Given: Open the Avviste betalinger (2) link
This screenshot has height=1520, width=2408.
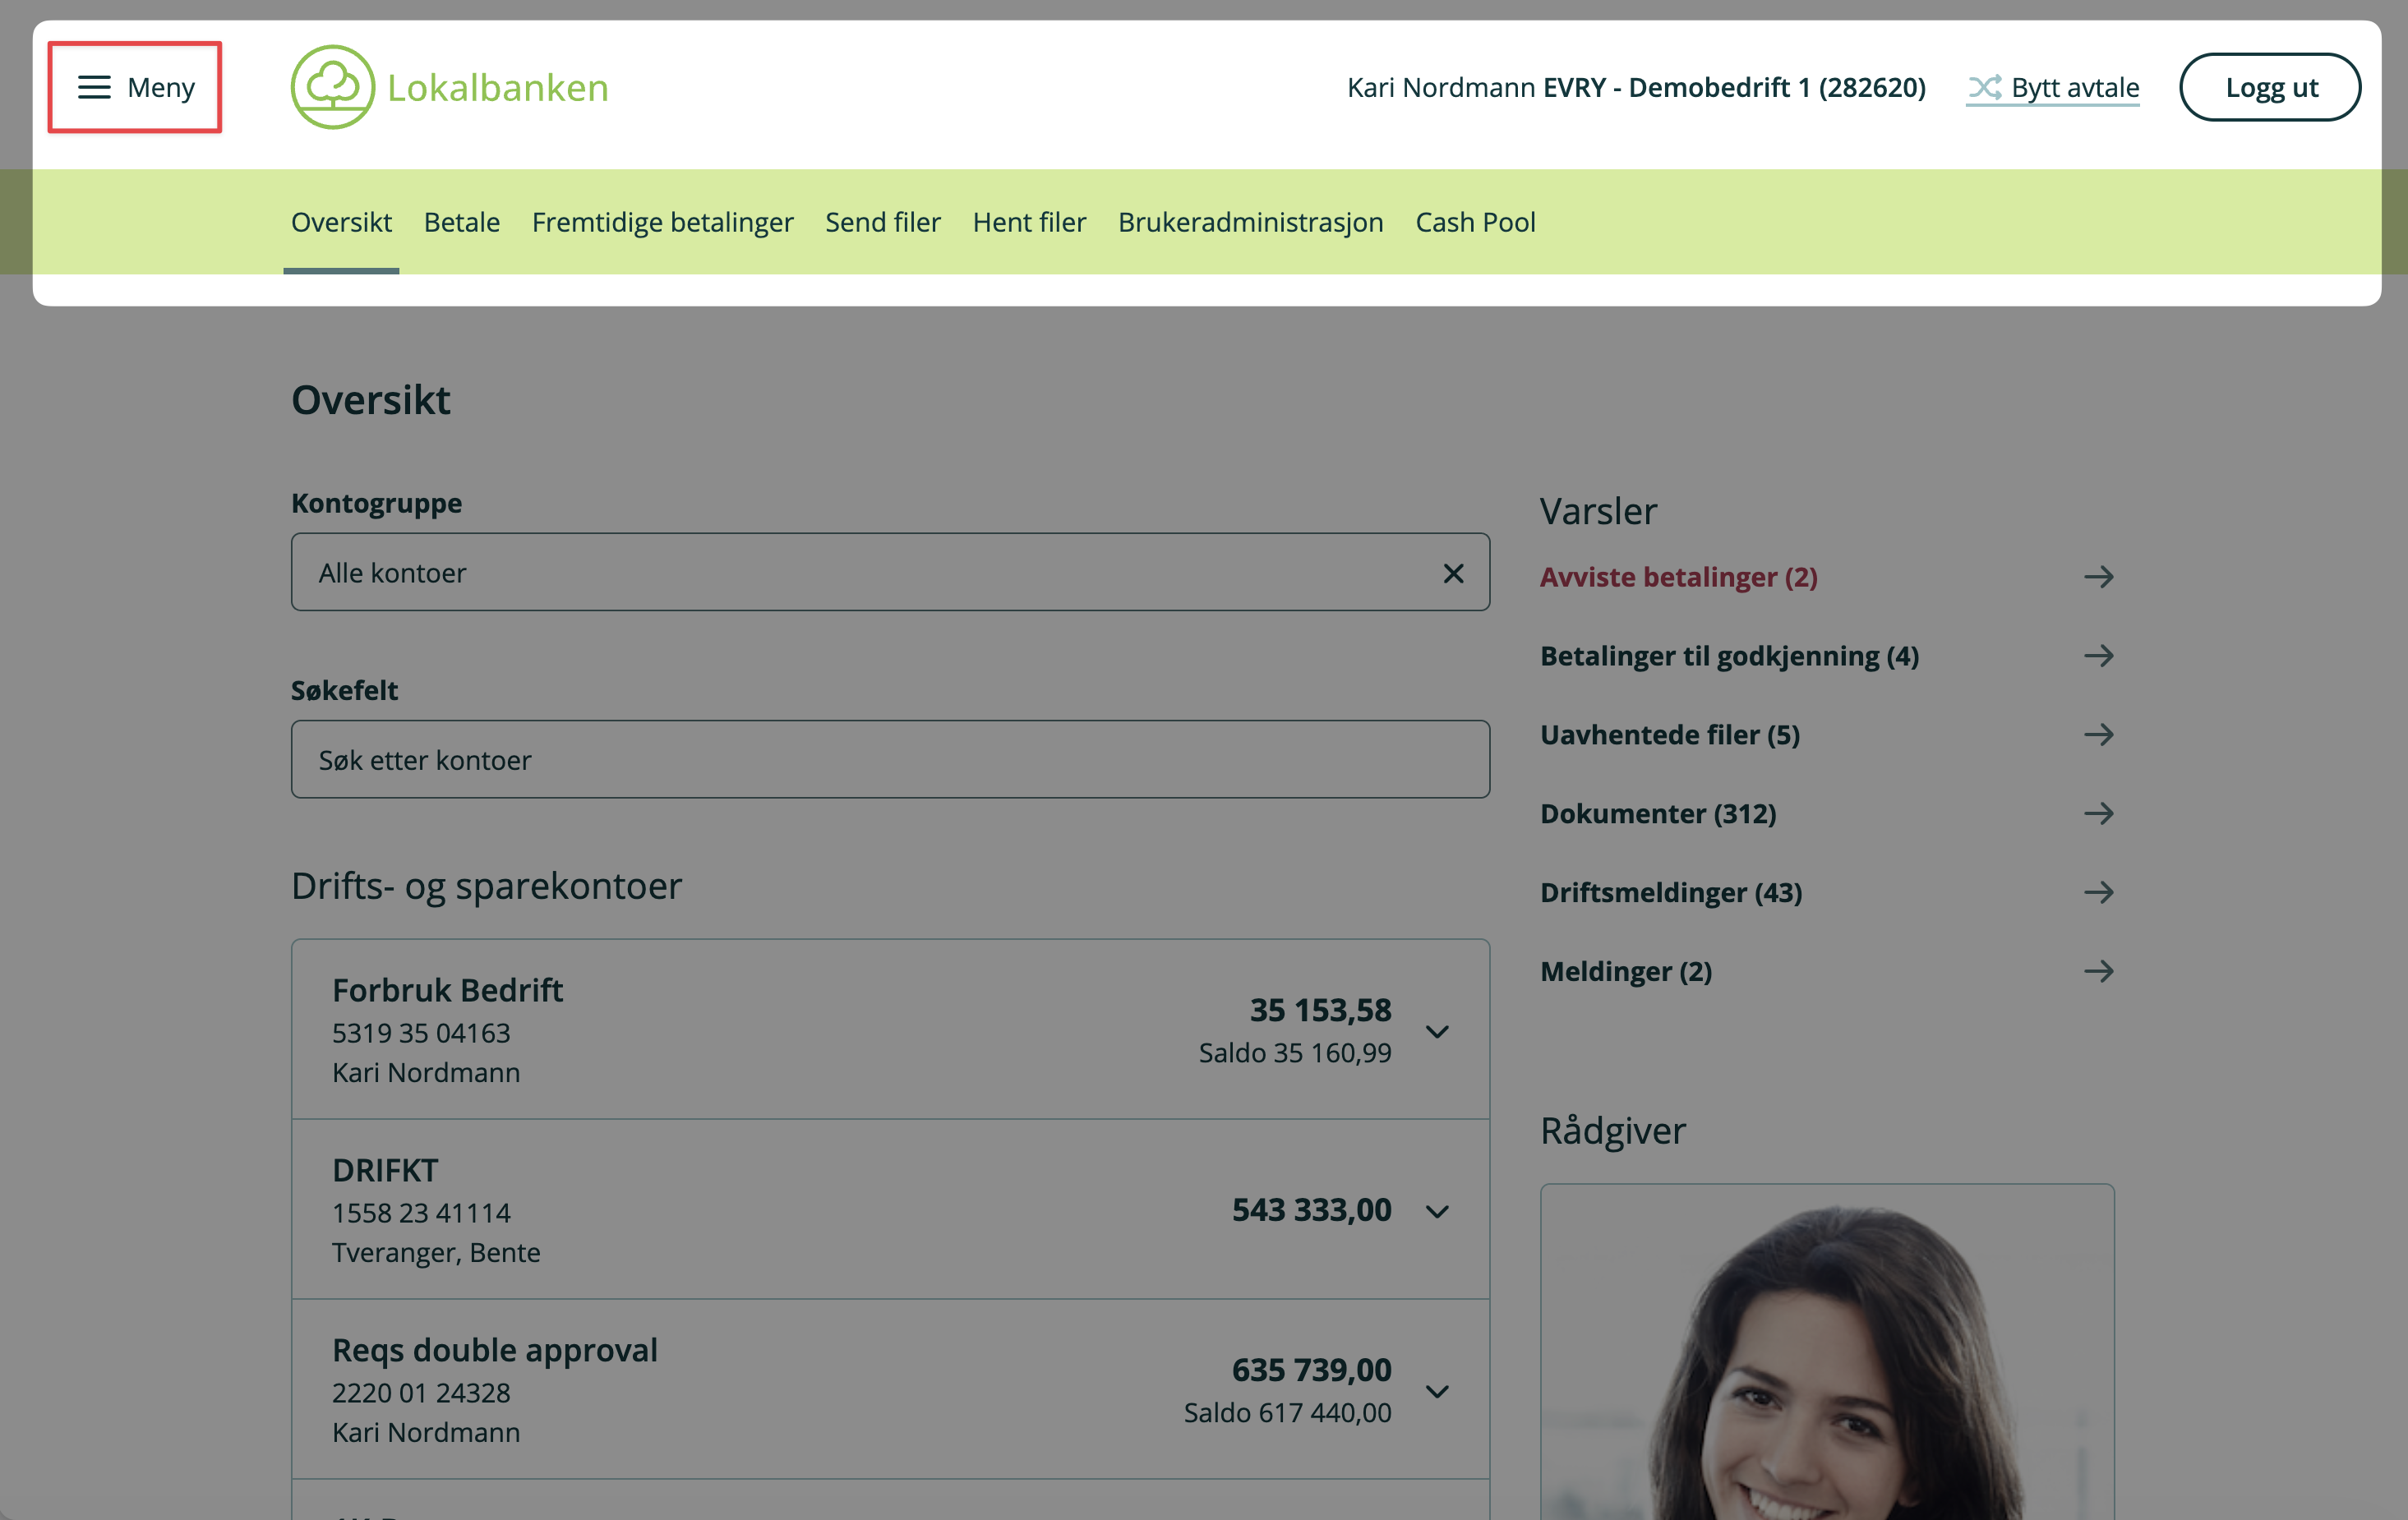Looking at the screenshot, I should (x=1678, y=577).
